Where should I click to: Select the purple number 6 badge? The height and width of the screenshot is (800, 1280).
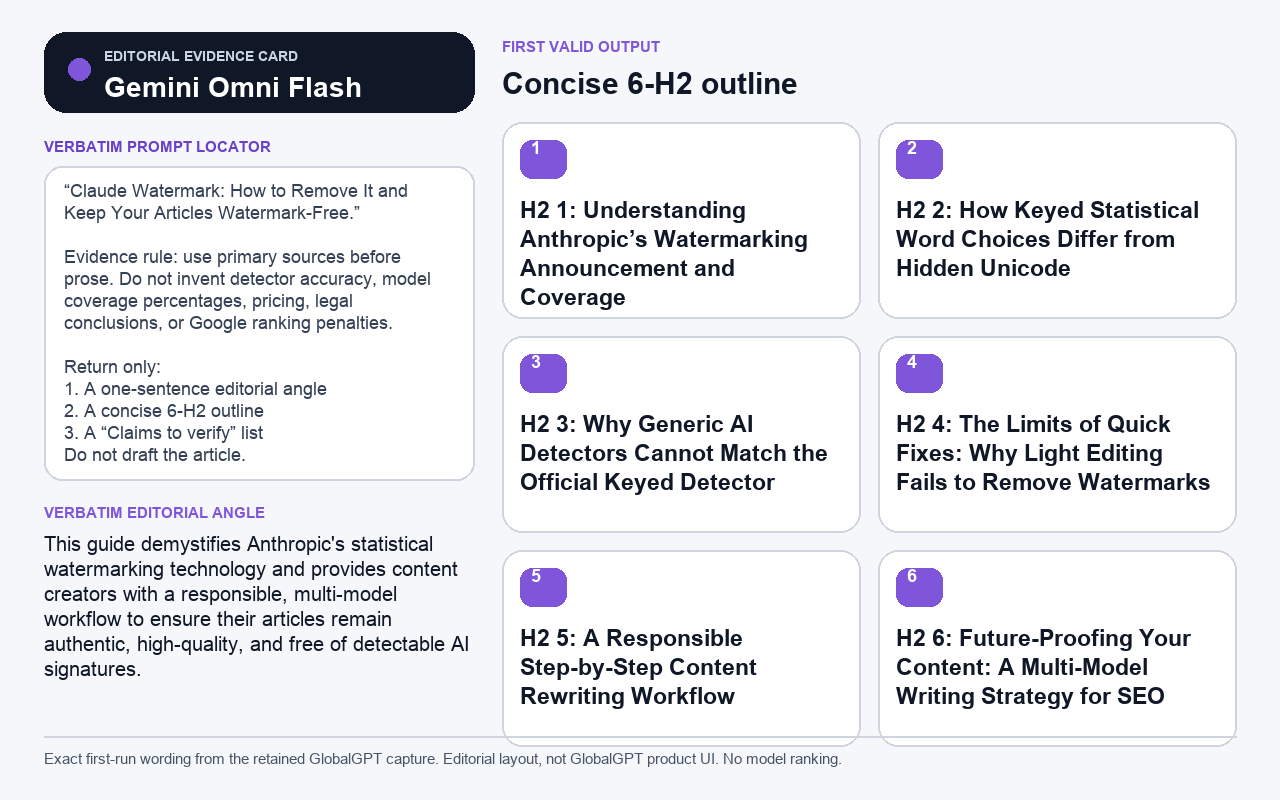(x=919, y=587)
